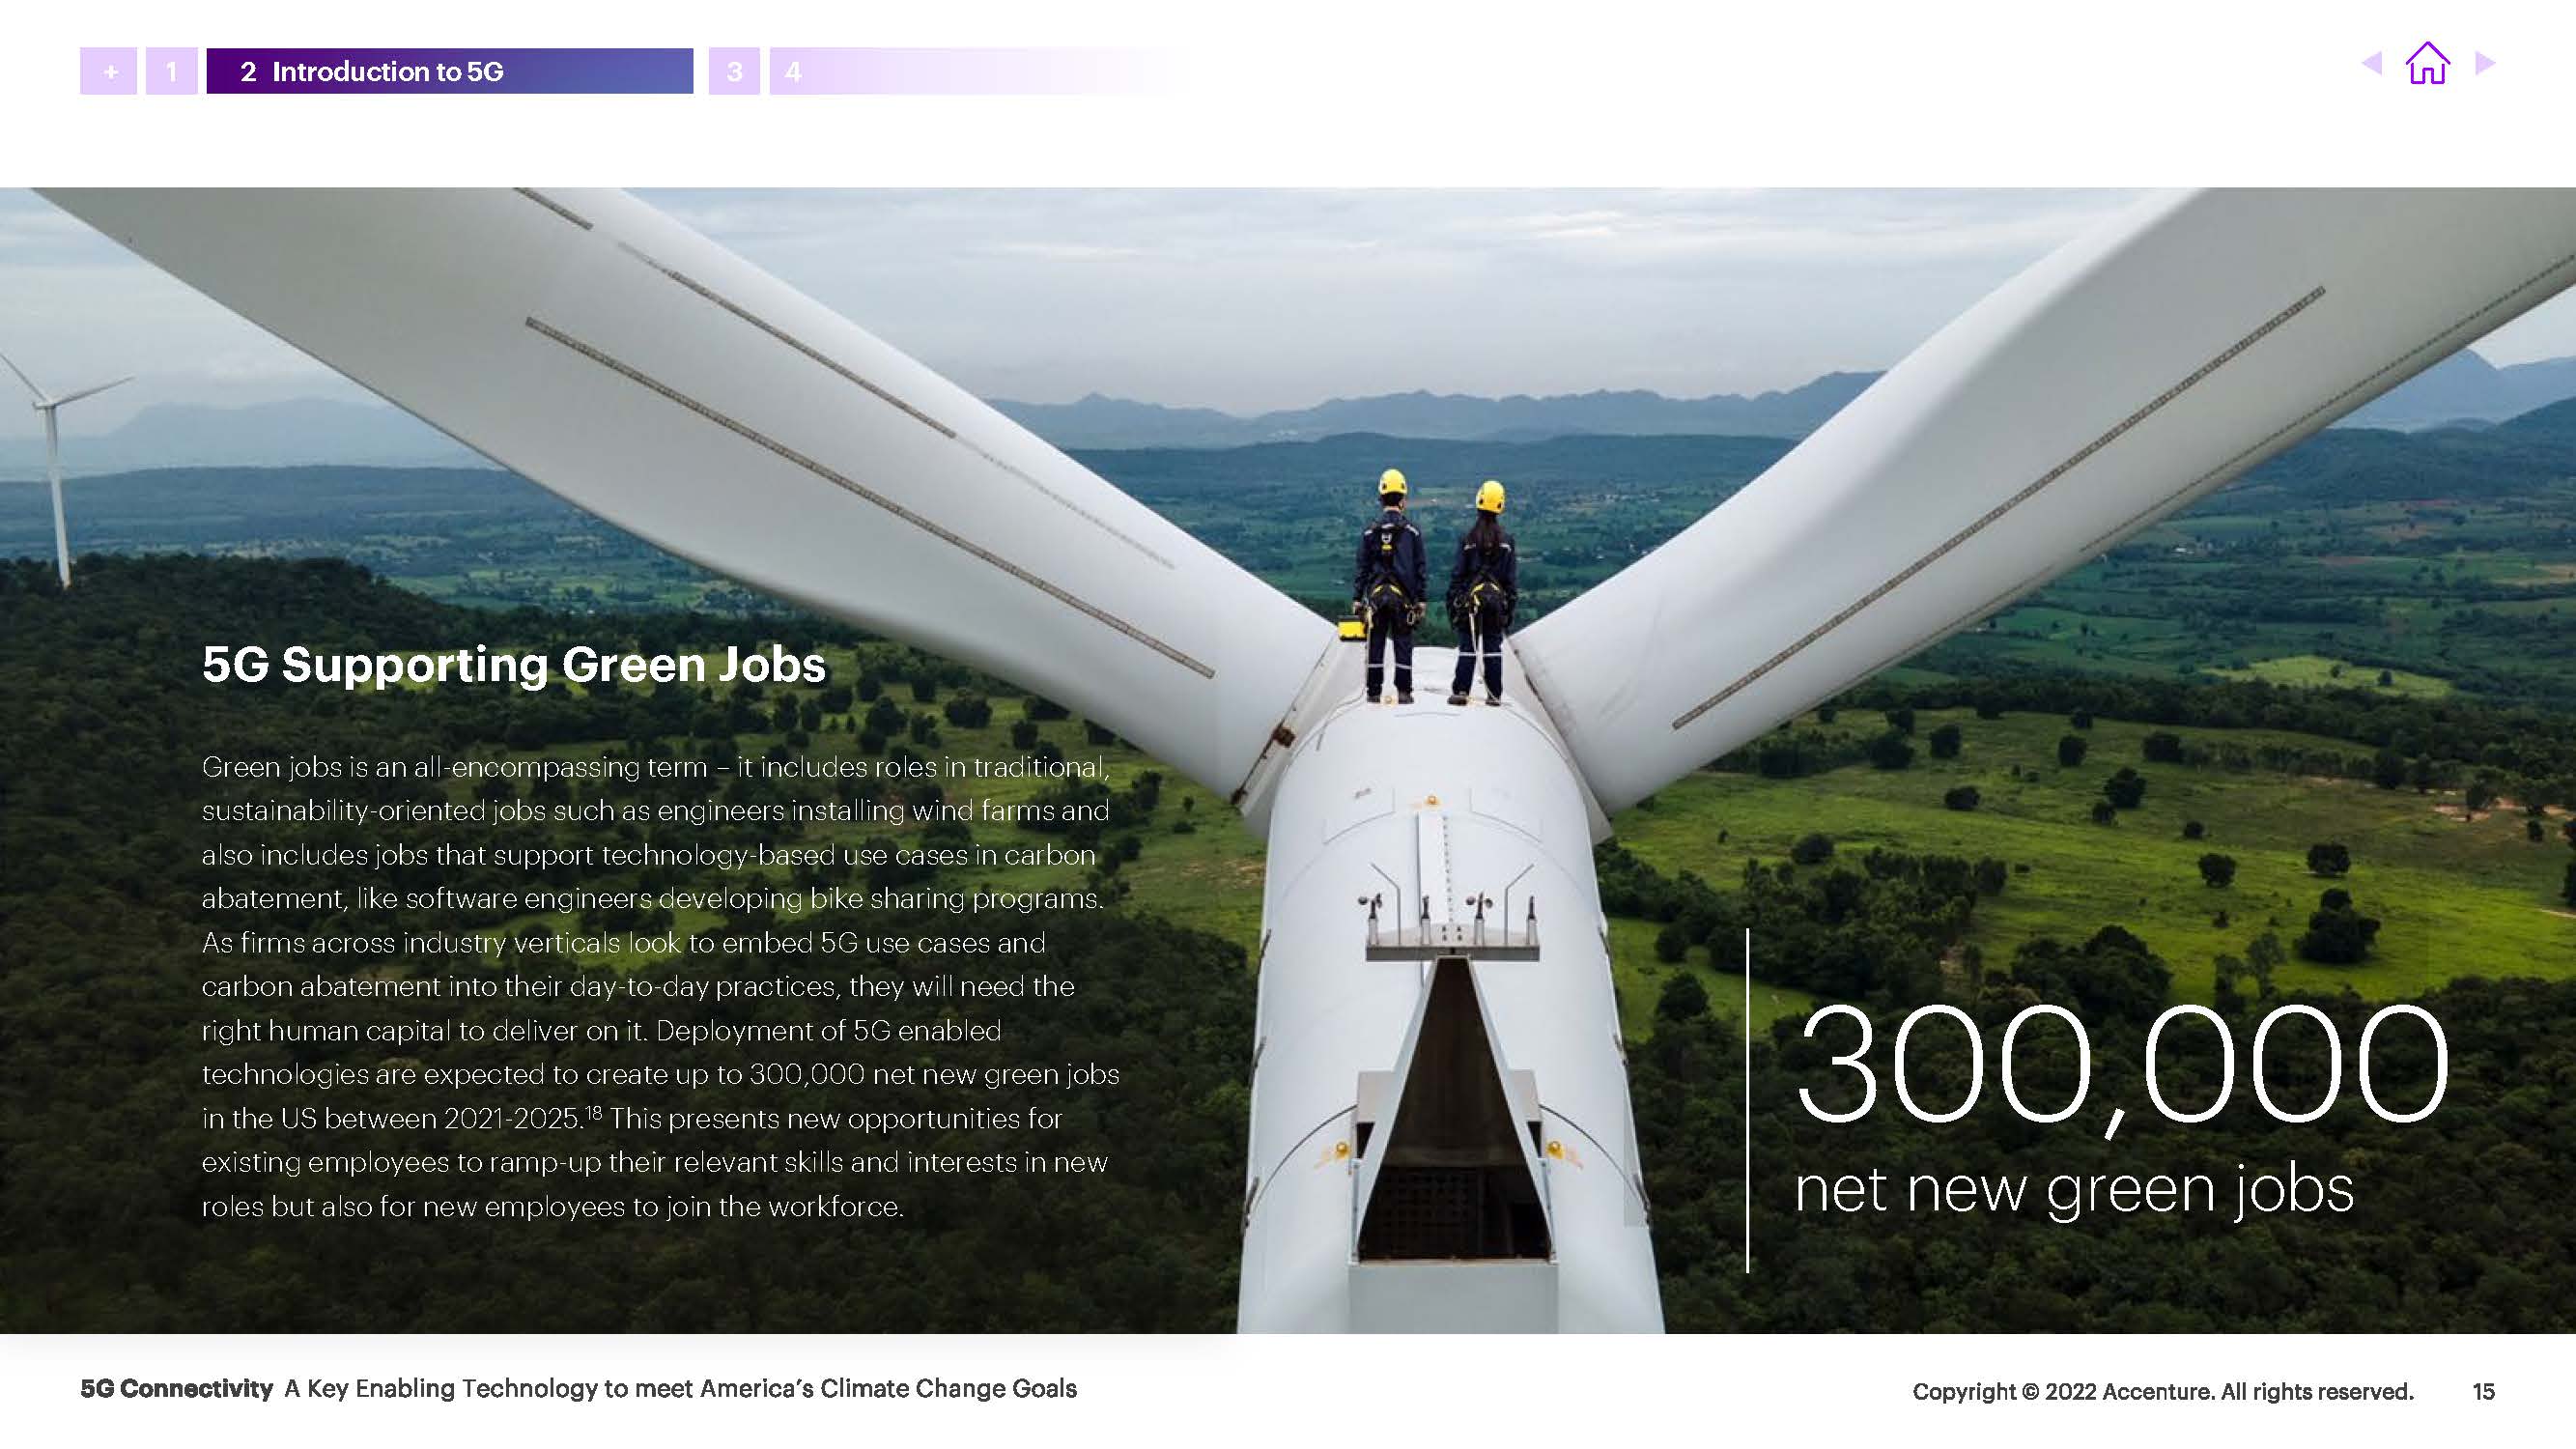Click the 5G Supporting Green Jobs heading
2576x1449 pixels.
514,664
